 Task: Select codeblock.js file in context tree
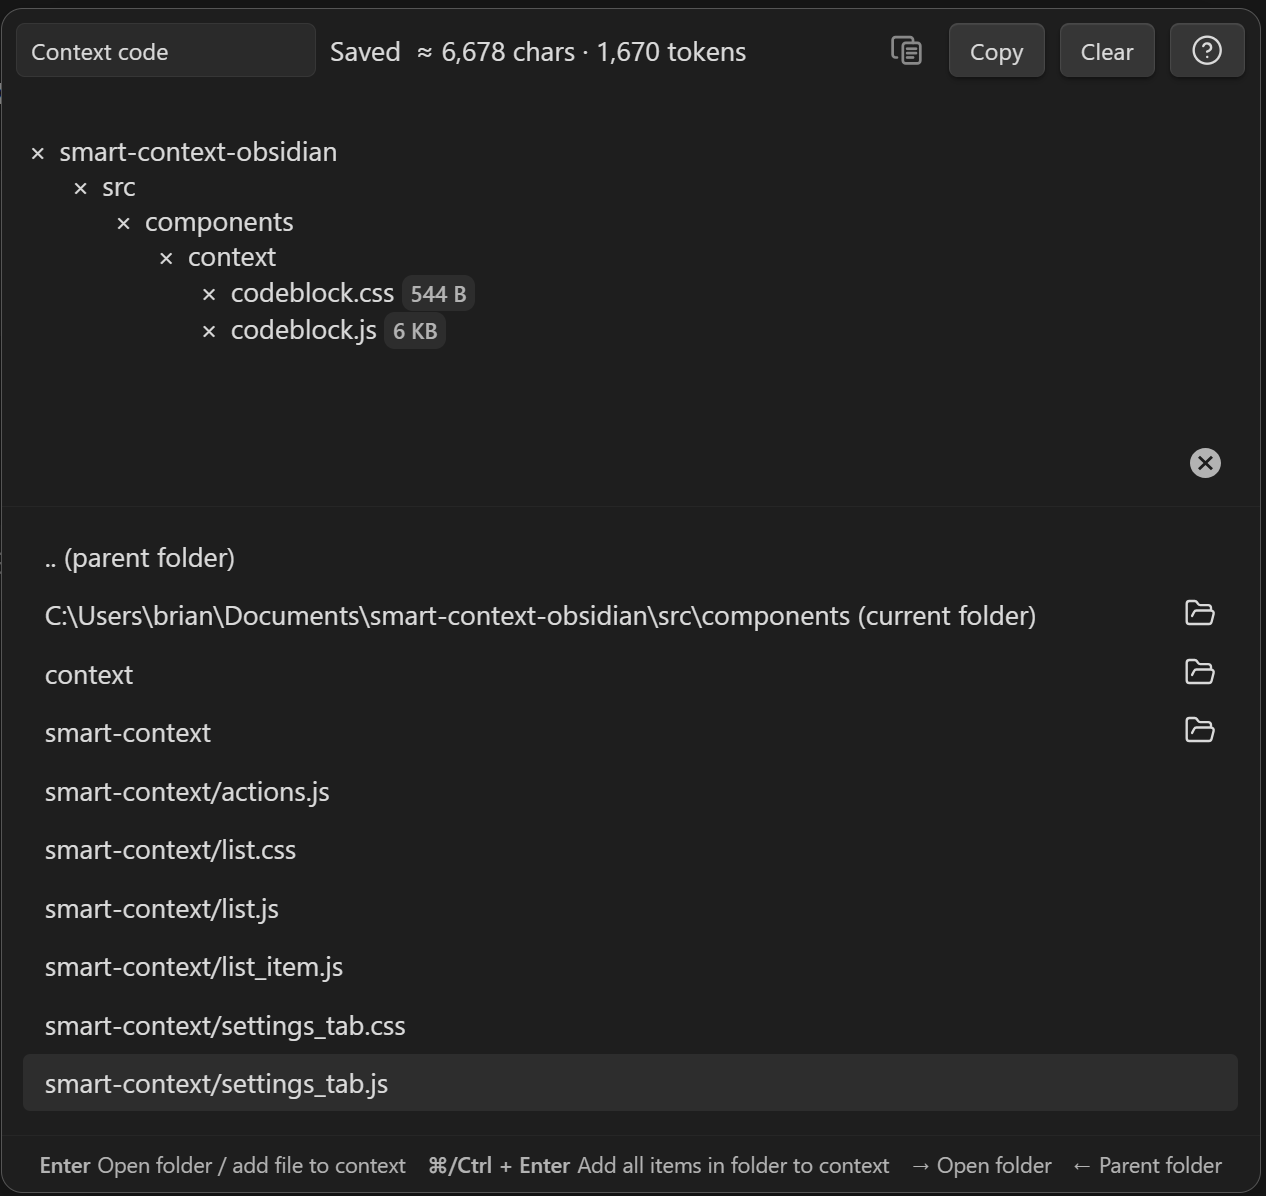click(x=303, y=331)
